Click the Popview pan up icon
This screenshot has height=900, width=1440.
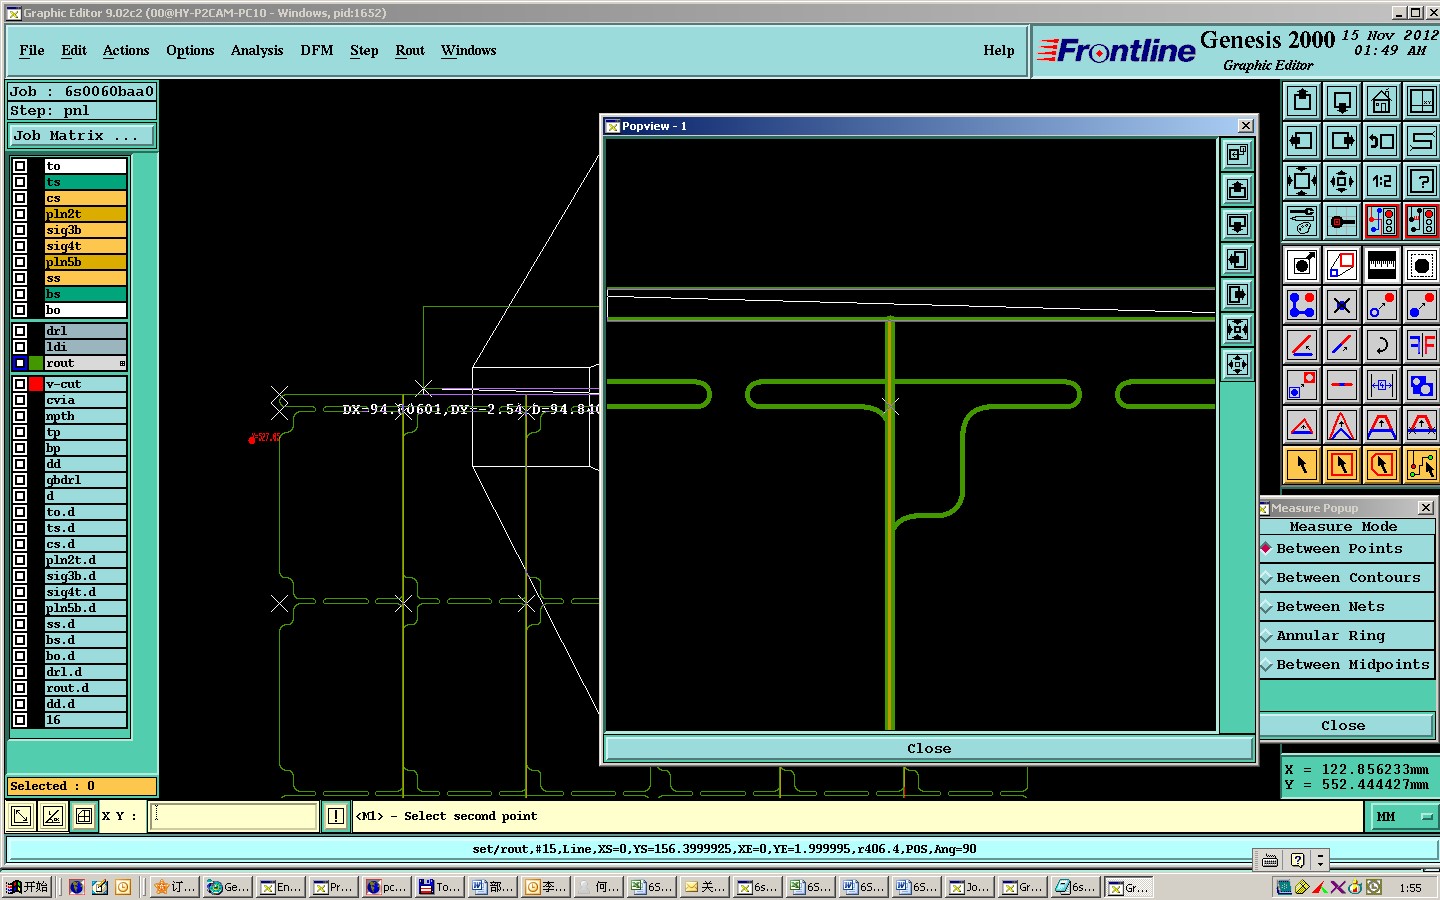tap(1238, 190)
